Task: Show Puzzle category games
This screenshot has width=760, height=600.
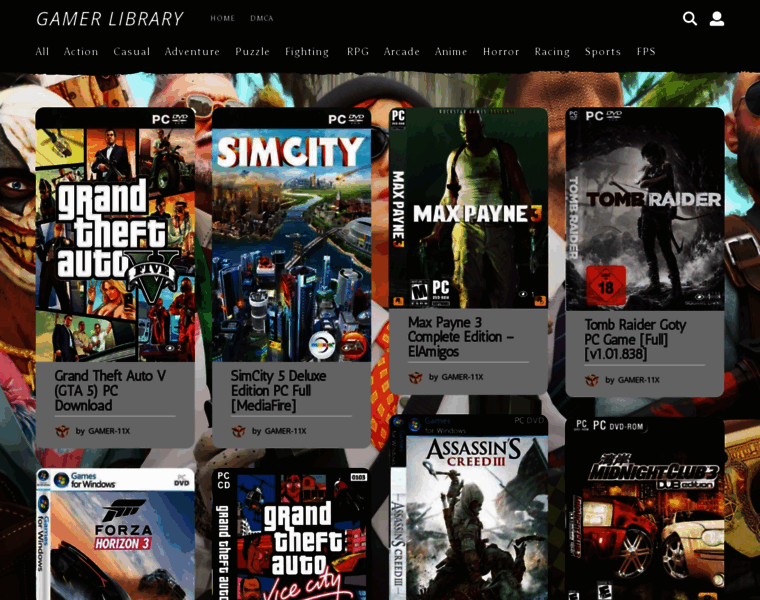Action: point(252,51)
